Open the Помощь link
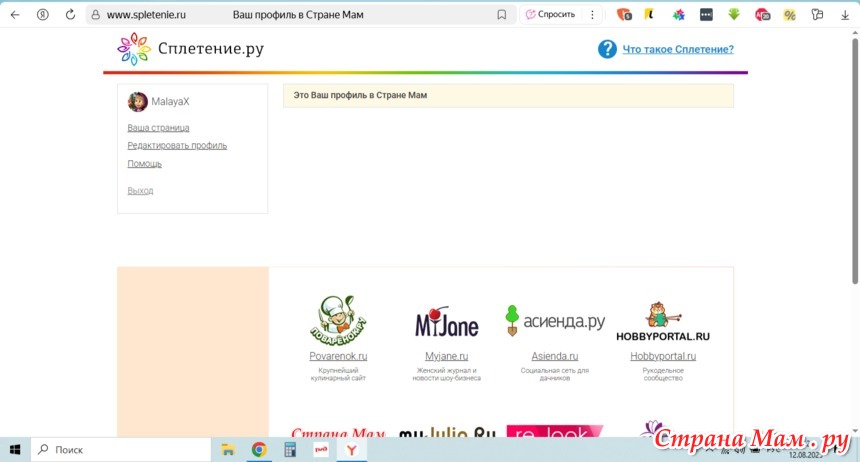 [x=144, y=164]
